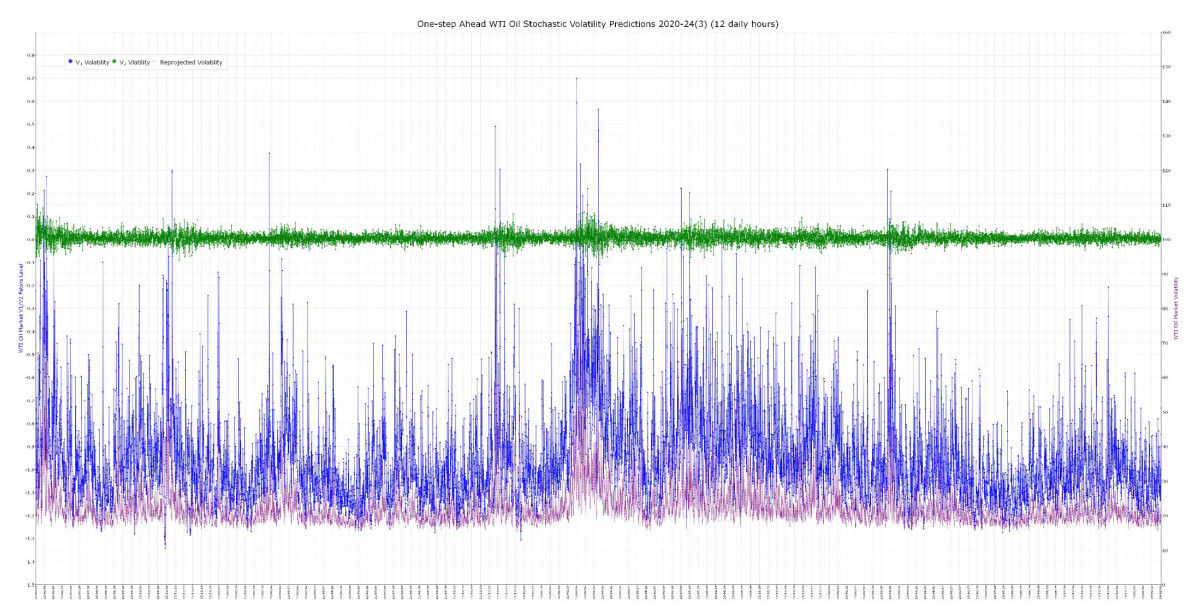This screenshot has height=612, width=1198.
Task: Click the 10 tick label on right axis
Action: [1166, 550]
